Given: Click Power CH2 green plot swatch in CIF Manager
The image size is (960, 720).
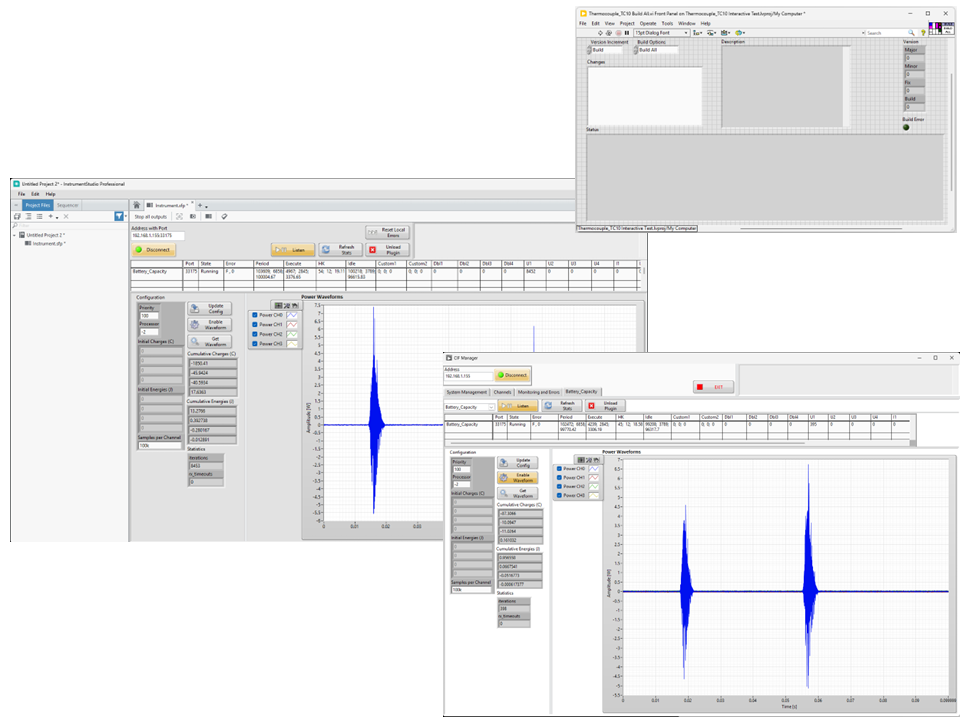Looking at the screenshot, I should (x=594, y=486).
